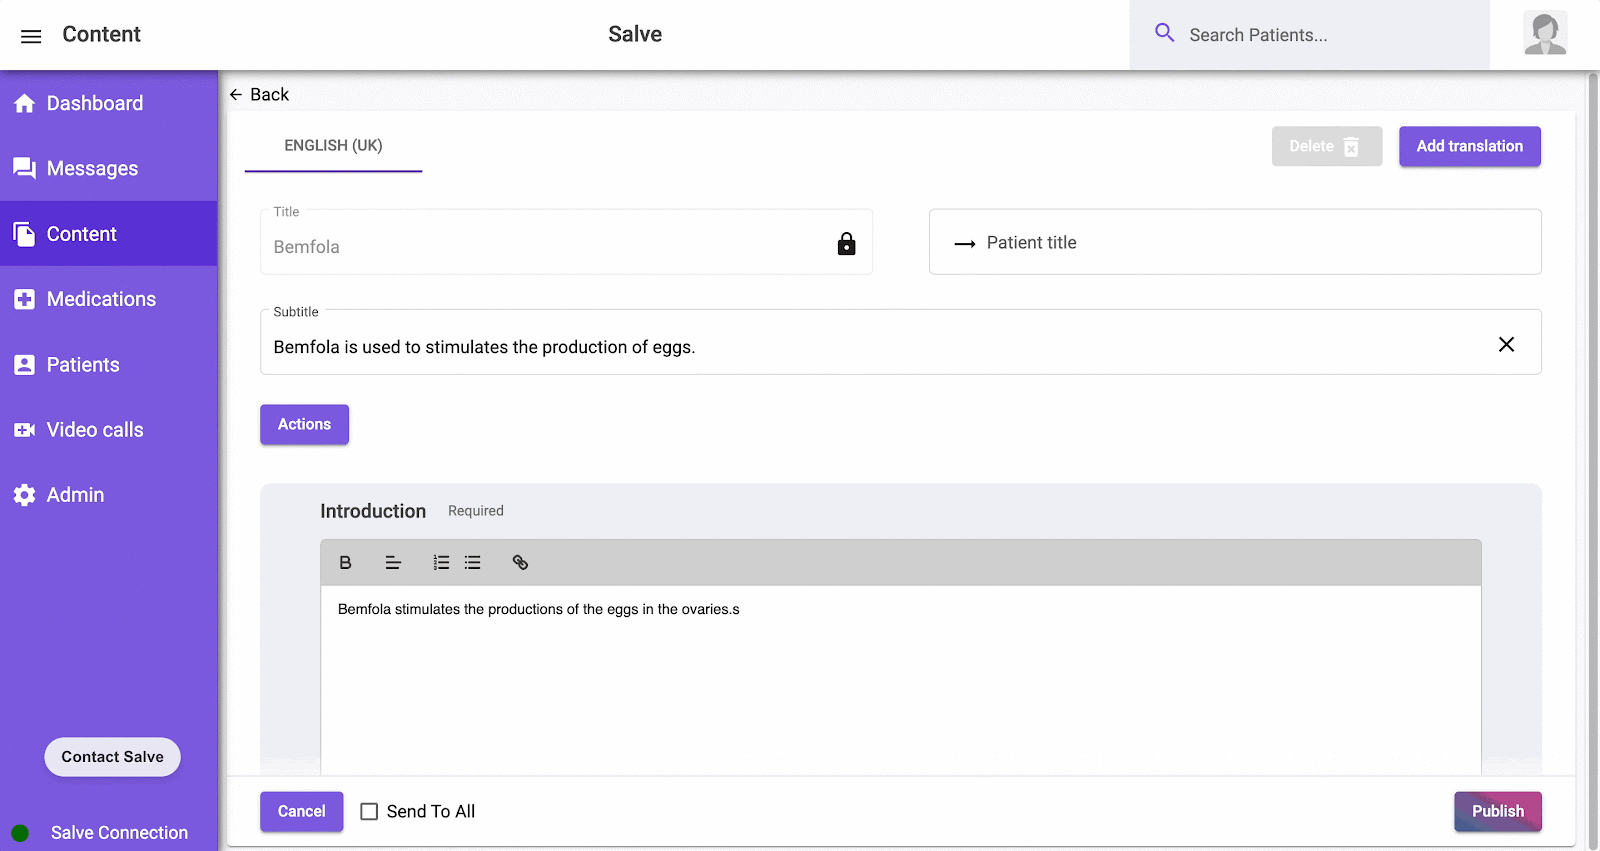Click the locked Title field Bemfola
The height and width of the screenshot is (851, 1600).
click(566, 242)
